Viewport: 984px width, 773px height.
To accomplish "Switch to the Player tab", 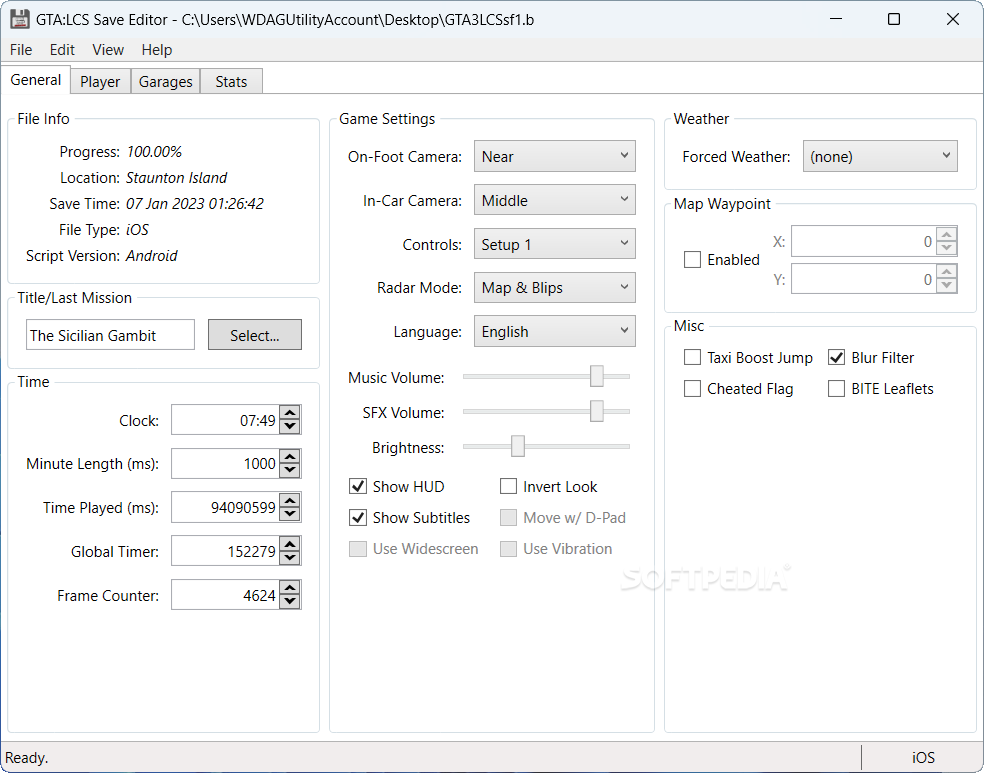I will 100,82.
